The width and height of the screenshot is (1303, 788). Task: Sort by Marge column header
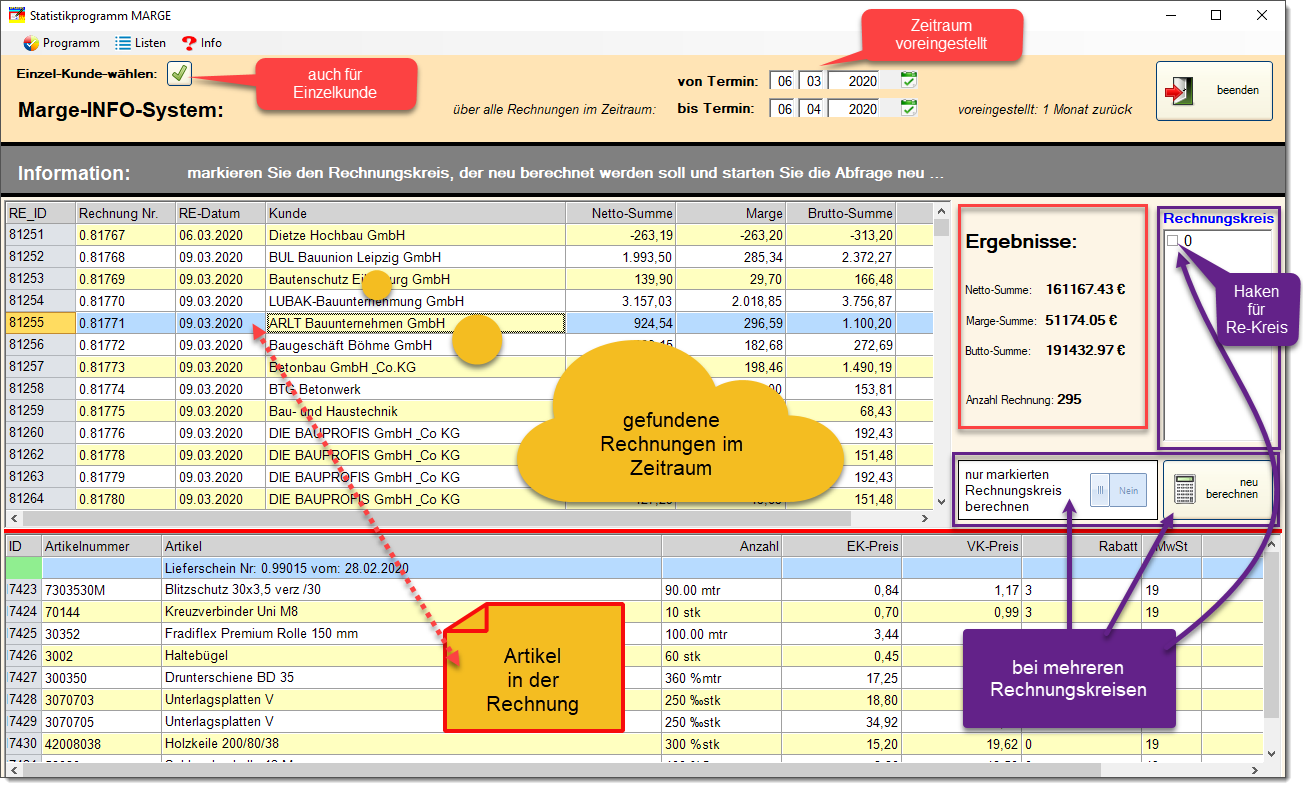(731, 213)
